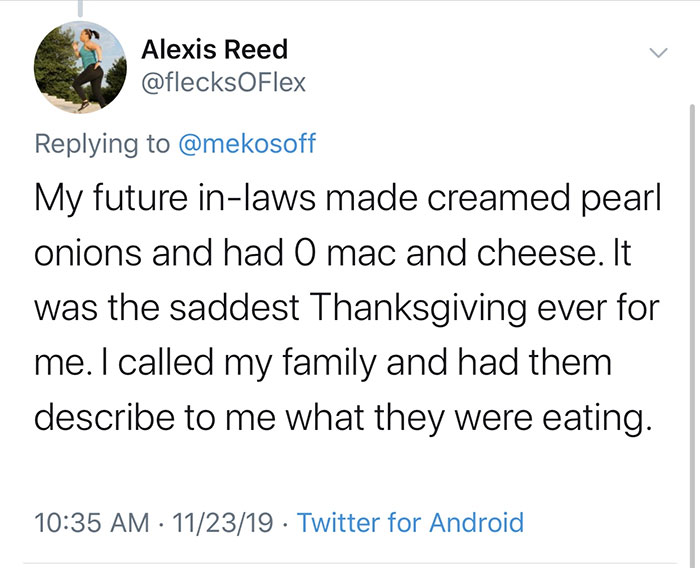Click the thread connector line above avatar

click(79, 8)
